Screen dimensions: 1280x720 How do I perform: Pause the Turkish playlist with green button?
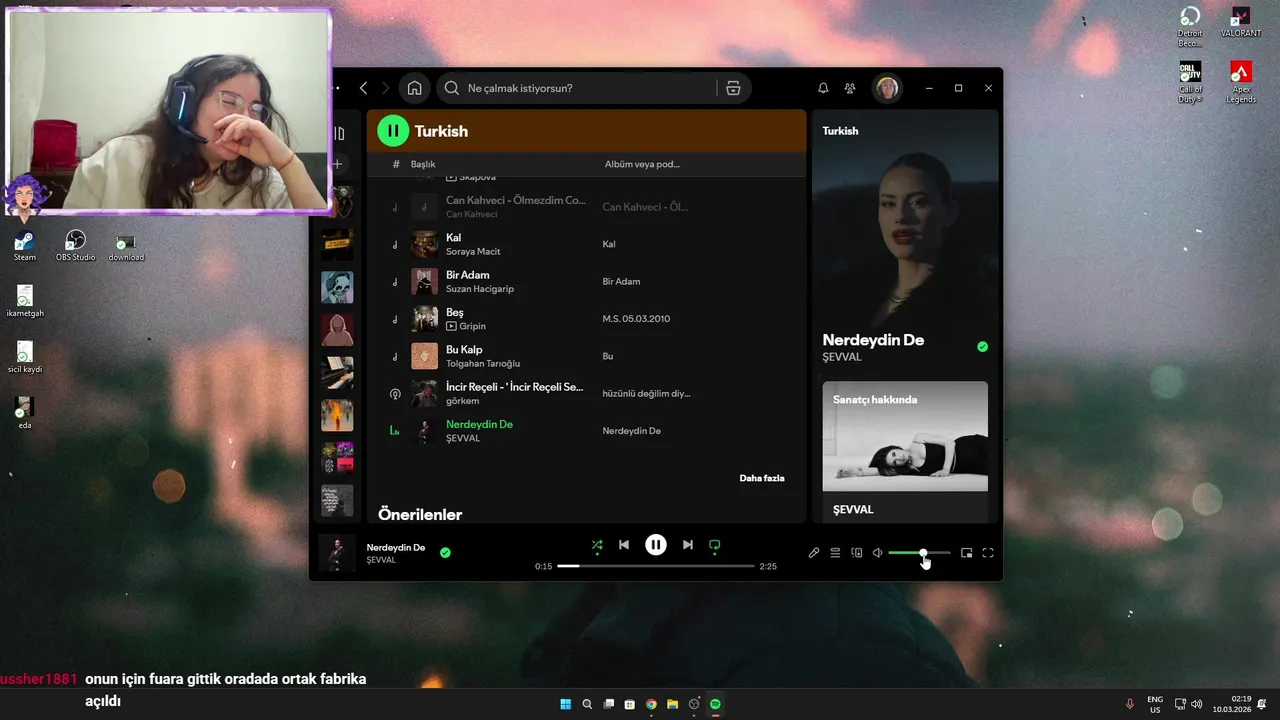coord(393,130)
